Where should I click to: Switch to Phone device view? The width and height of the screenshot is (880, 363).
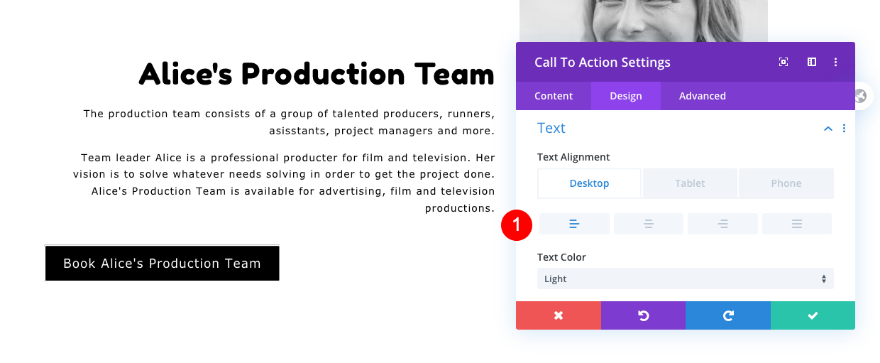click(x=786, y=183)
